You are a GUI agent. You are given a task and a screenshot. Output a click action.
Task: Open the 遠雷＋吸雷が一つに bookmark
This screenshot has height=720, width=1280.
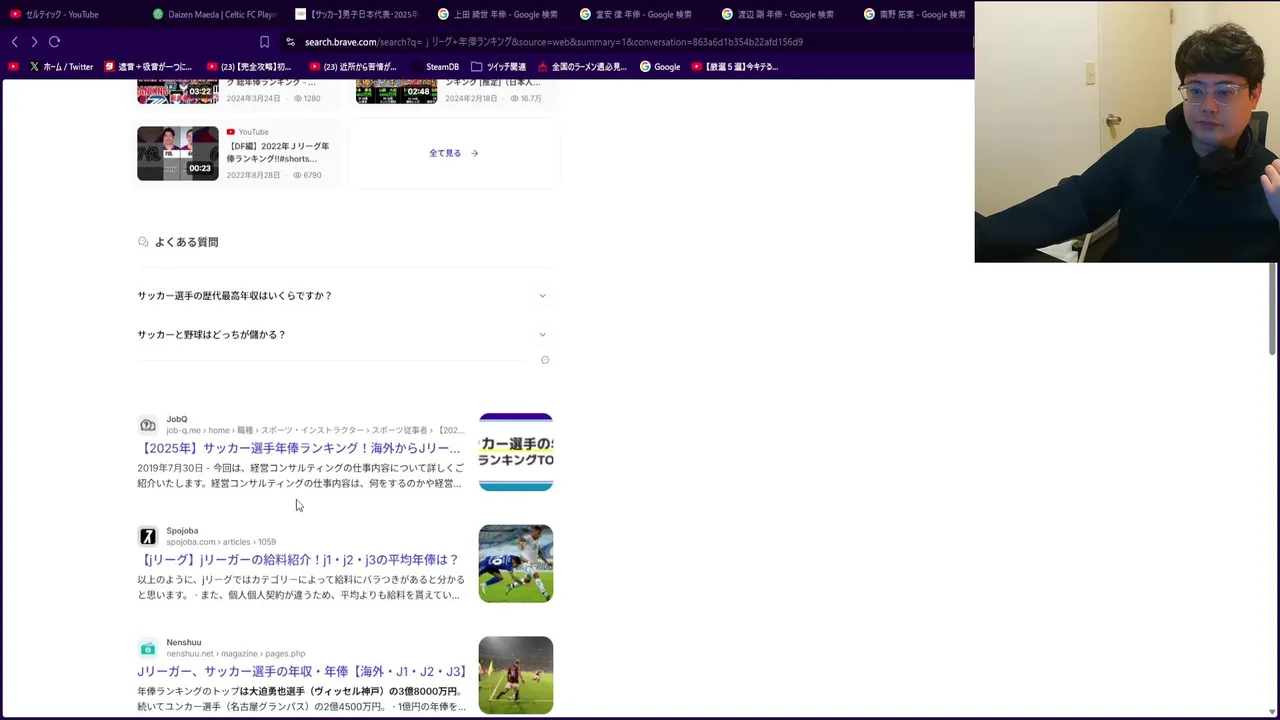point(148,67)
